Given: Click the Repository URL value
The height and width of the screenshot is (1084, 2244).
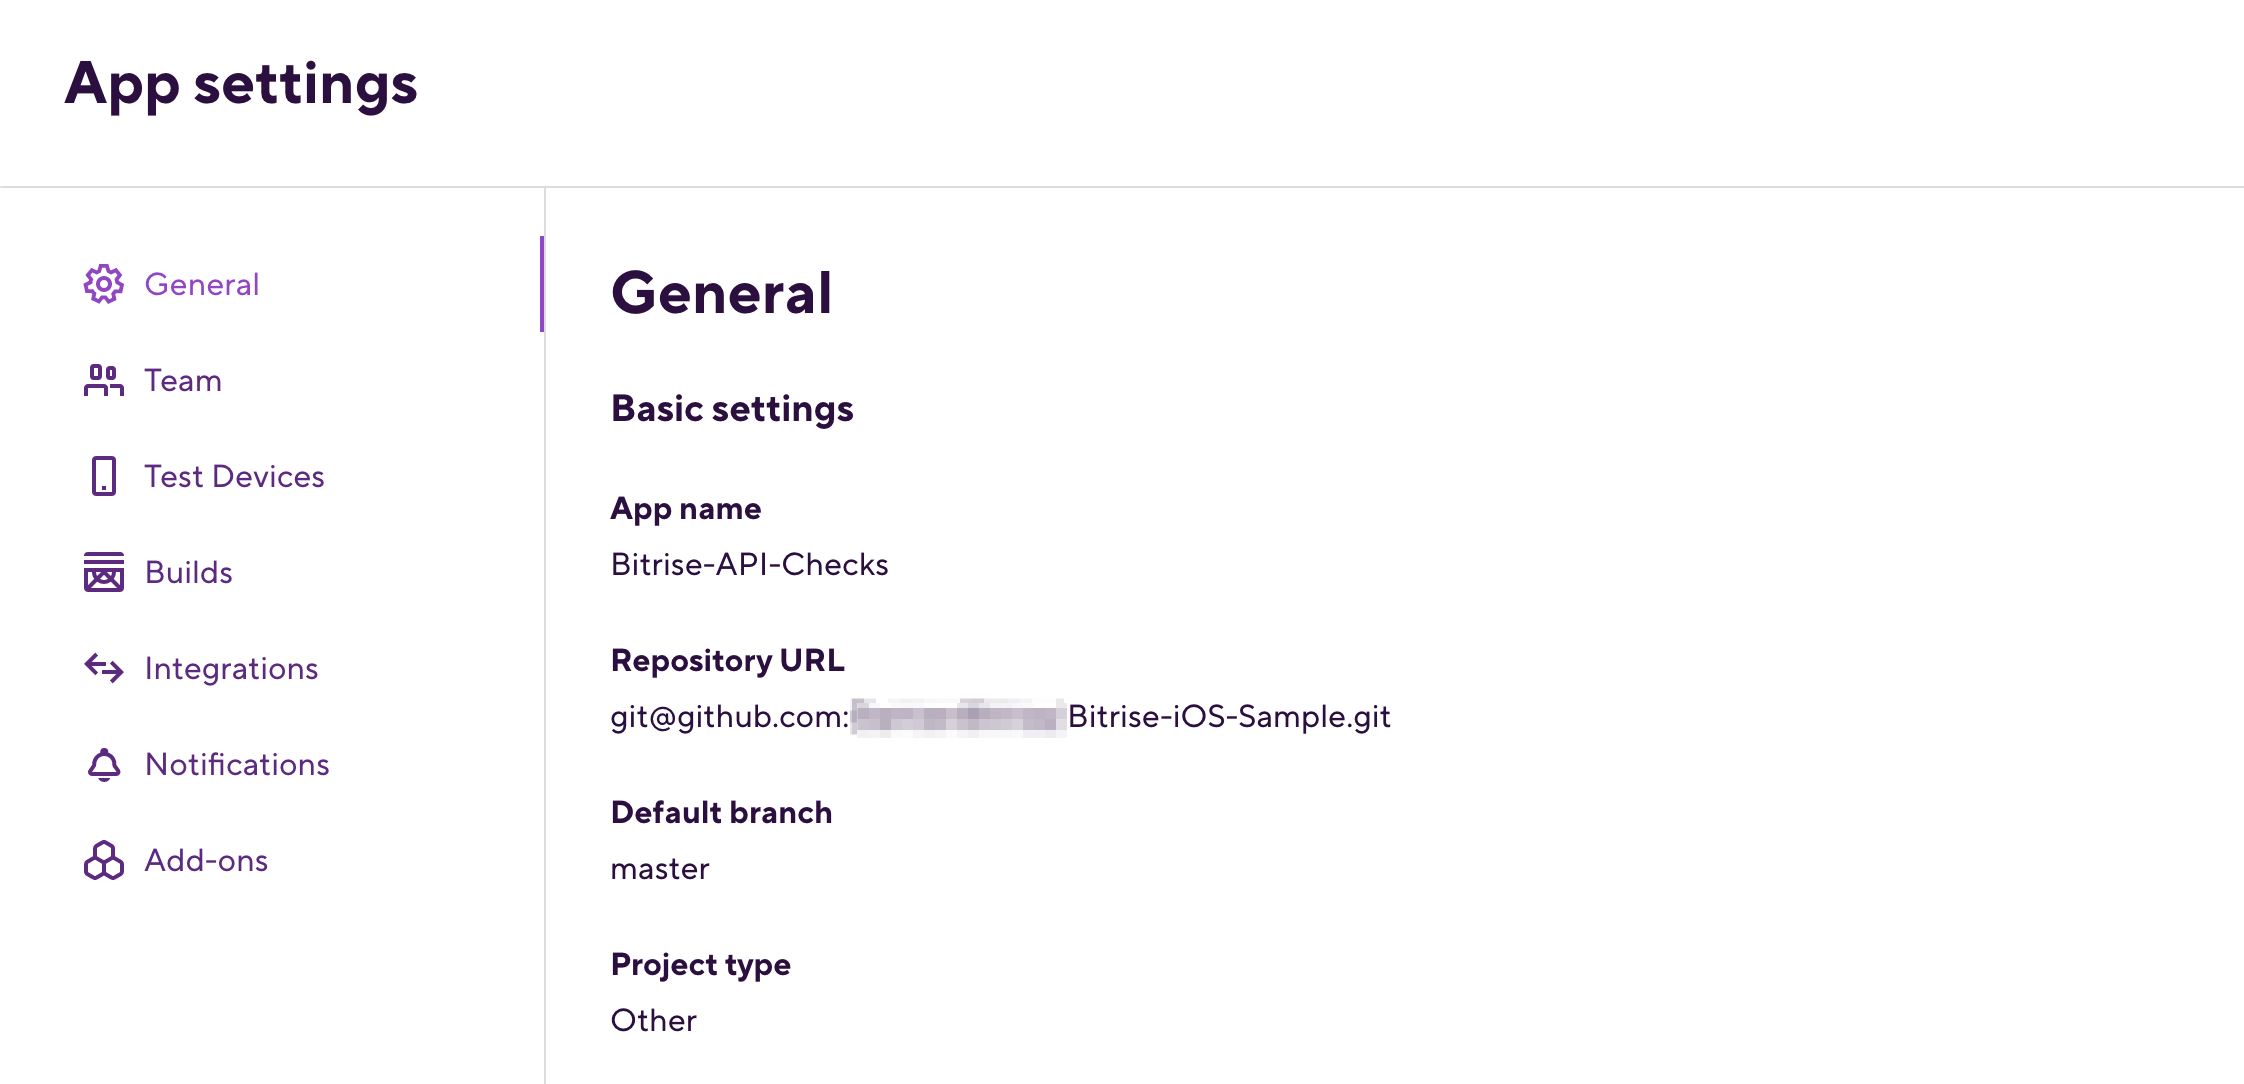Looking at the screenshot, I should click(x=1000, y=716).
